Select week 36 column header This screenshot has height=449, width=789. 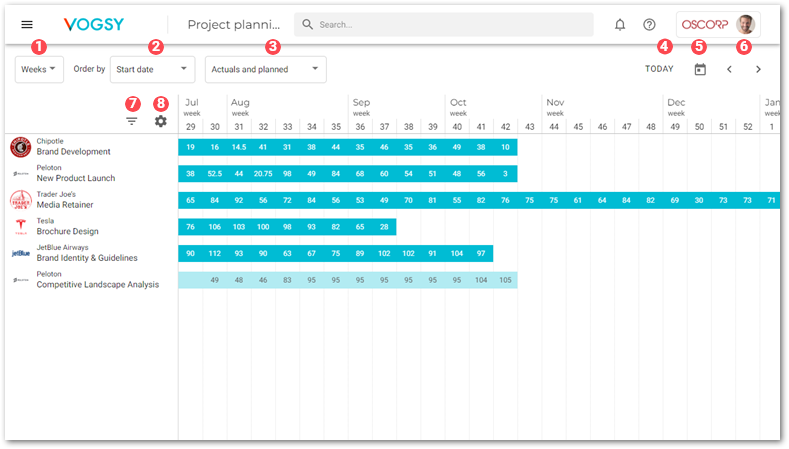pos(360,127)
